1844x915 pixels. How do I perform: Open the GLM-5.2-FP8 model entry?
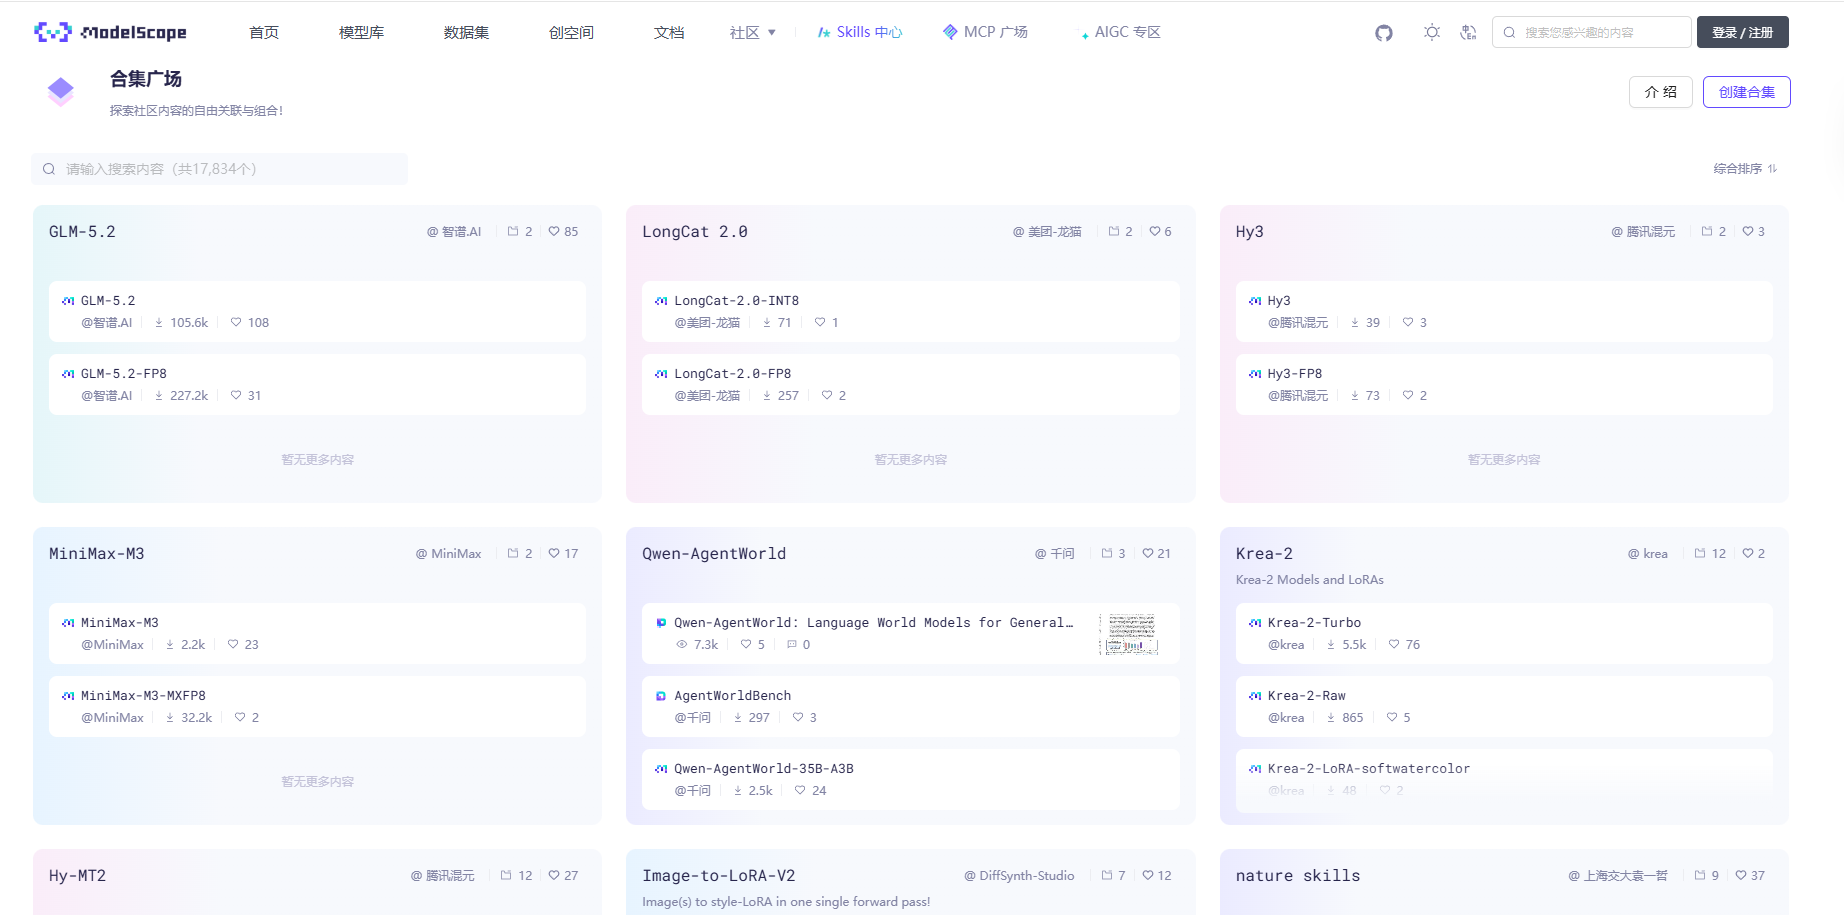coord(317,384)
